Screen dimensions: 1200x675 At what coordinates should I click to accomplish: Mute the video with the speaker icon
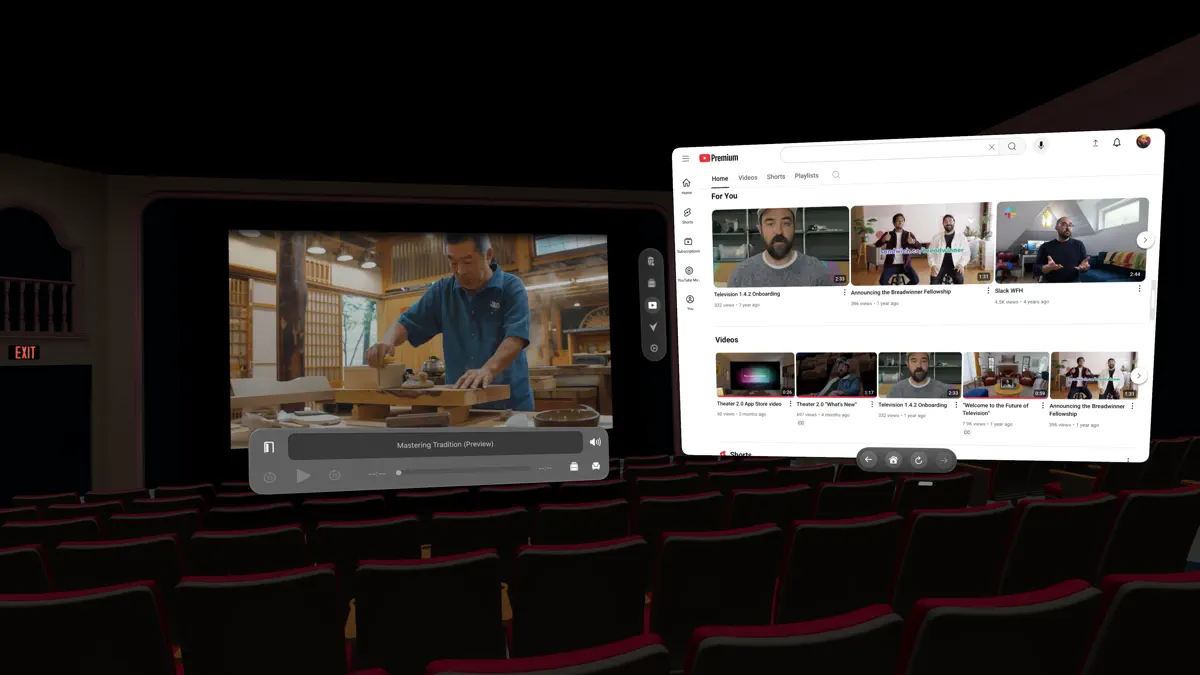596,443
